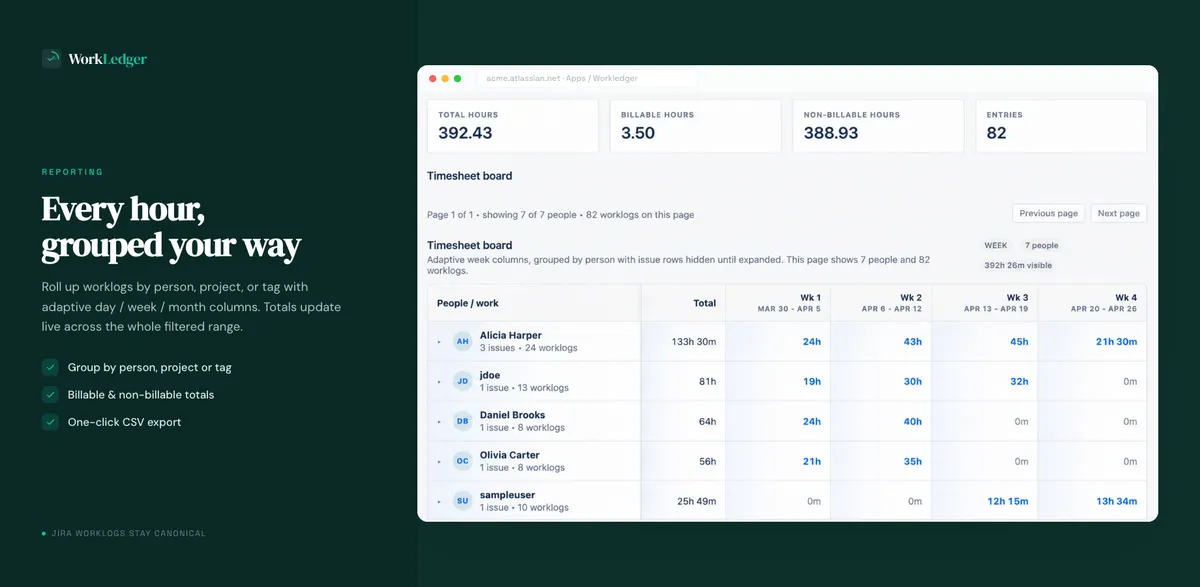
Task: Click the name Olivia Carter
Action: tap(510, 455)
